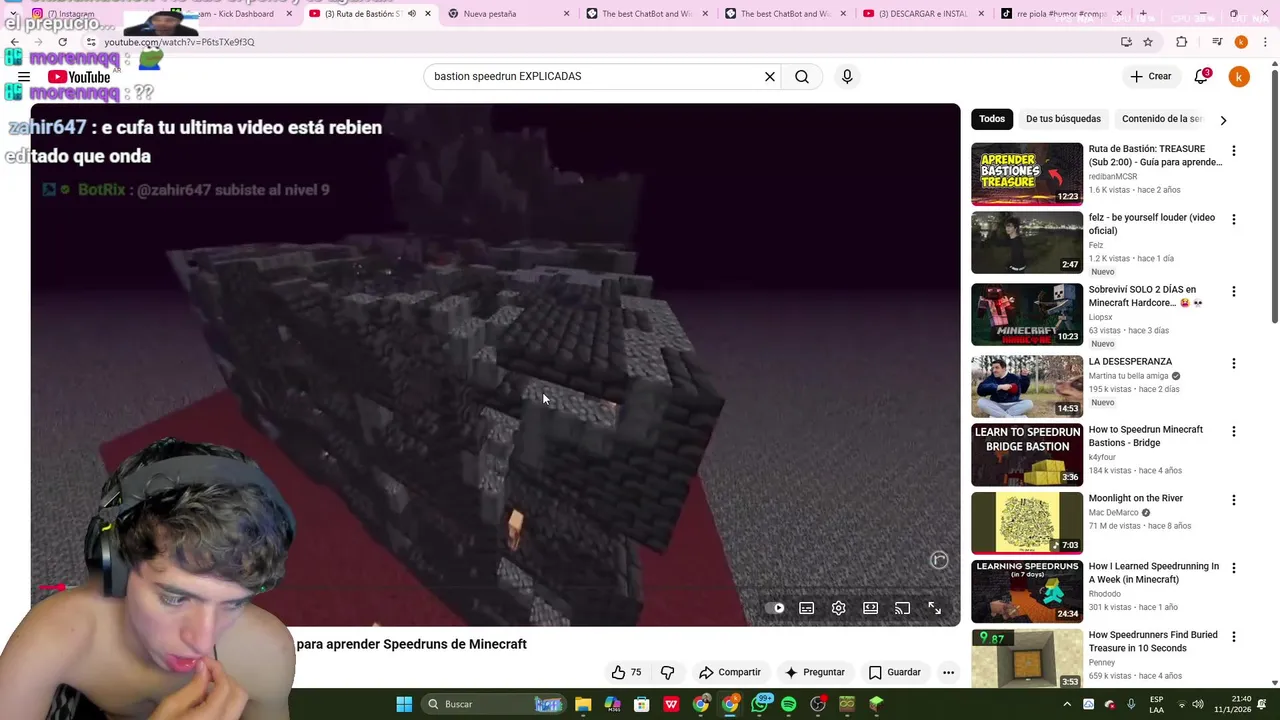Open volume control in system tray
The image size is (1280, 720).
pos(1200,704)
